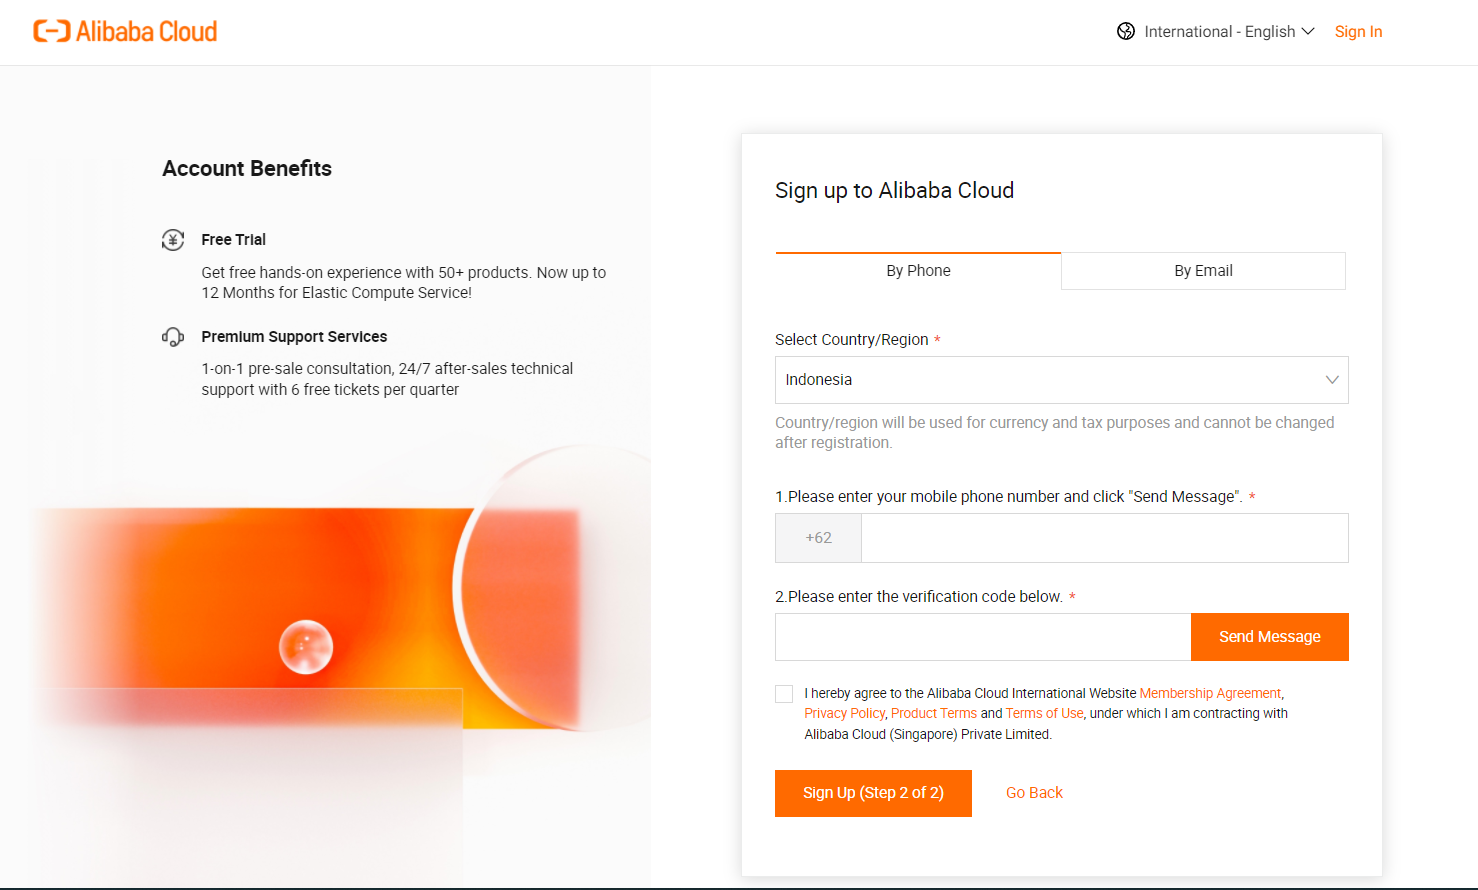Open the Terms of Use link
This screenshot has width=1478, height=890.
1044,713
